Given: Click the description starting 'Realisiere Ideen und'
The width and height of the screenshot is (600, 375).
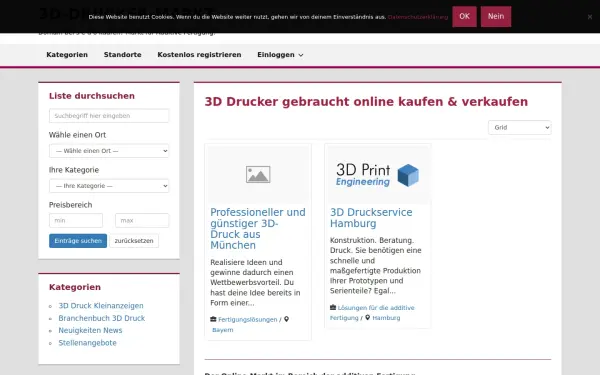Looking at the screenshot, I should [255, 282].
